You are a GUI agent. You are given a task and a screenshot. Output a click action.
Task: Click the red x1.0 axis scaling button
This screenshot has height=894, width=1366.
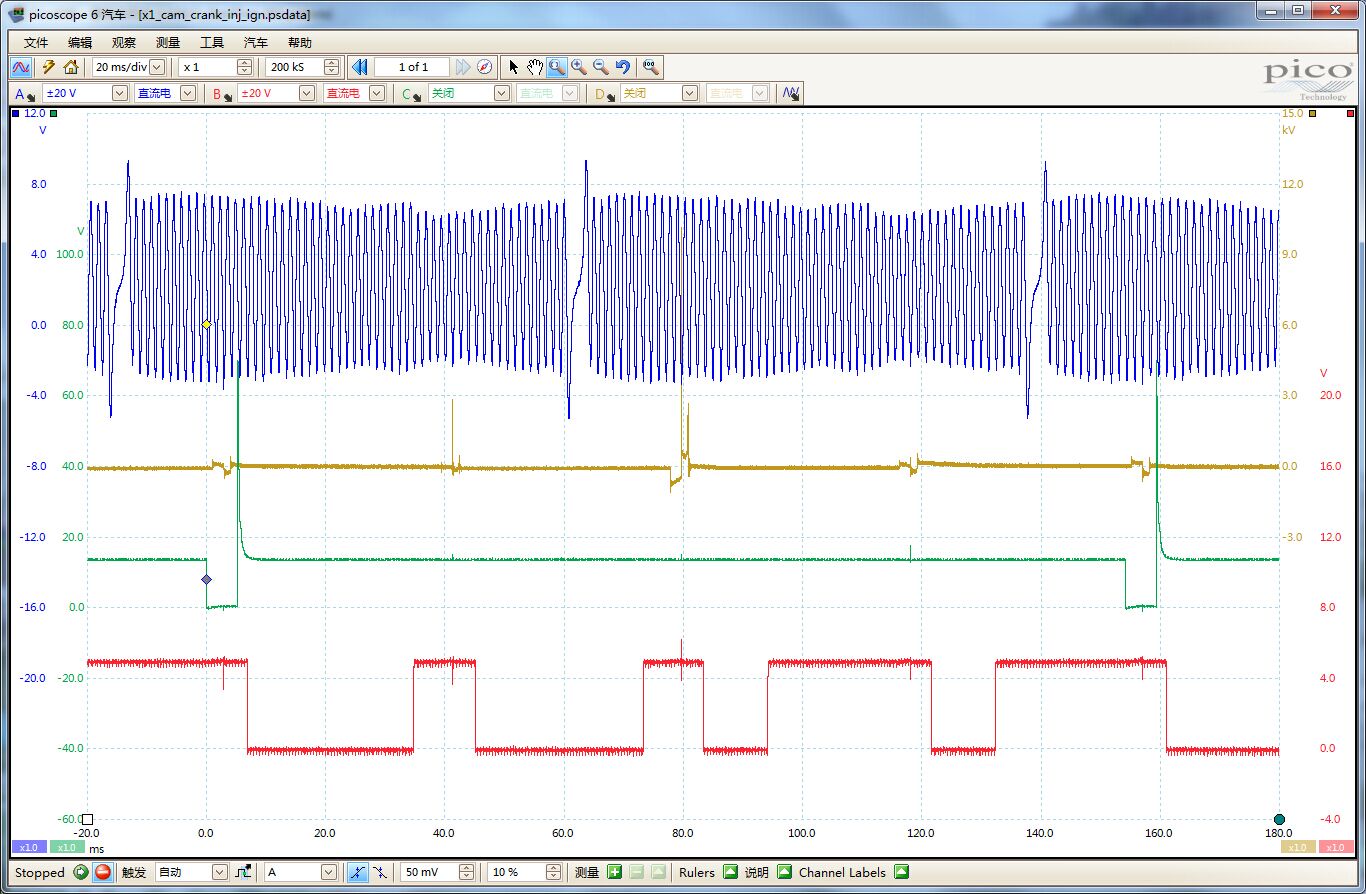[x=1334, y=847]
